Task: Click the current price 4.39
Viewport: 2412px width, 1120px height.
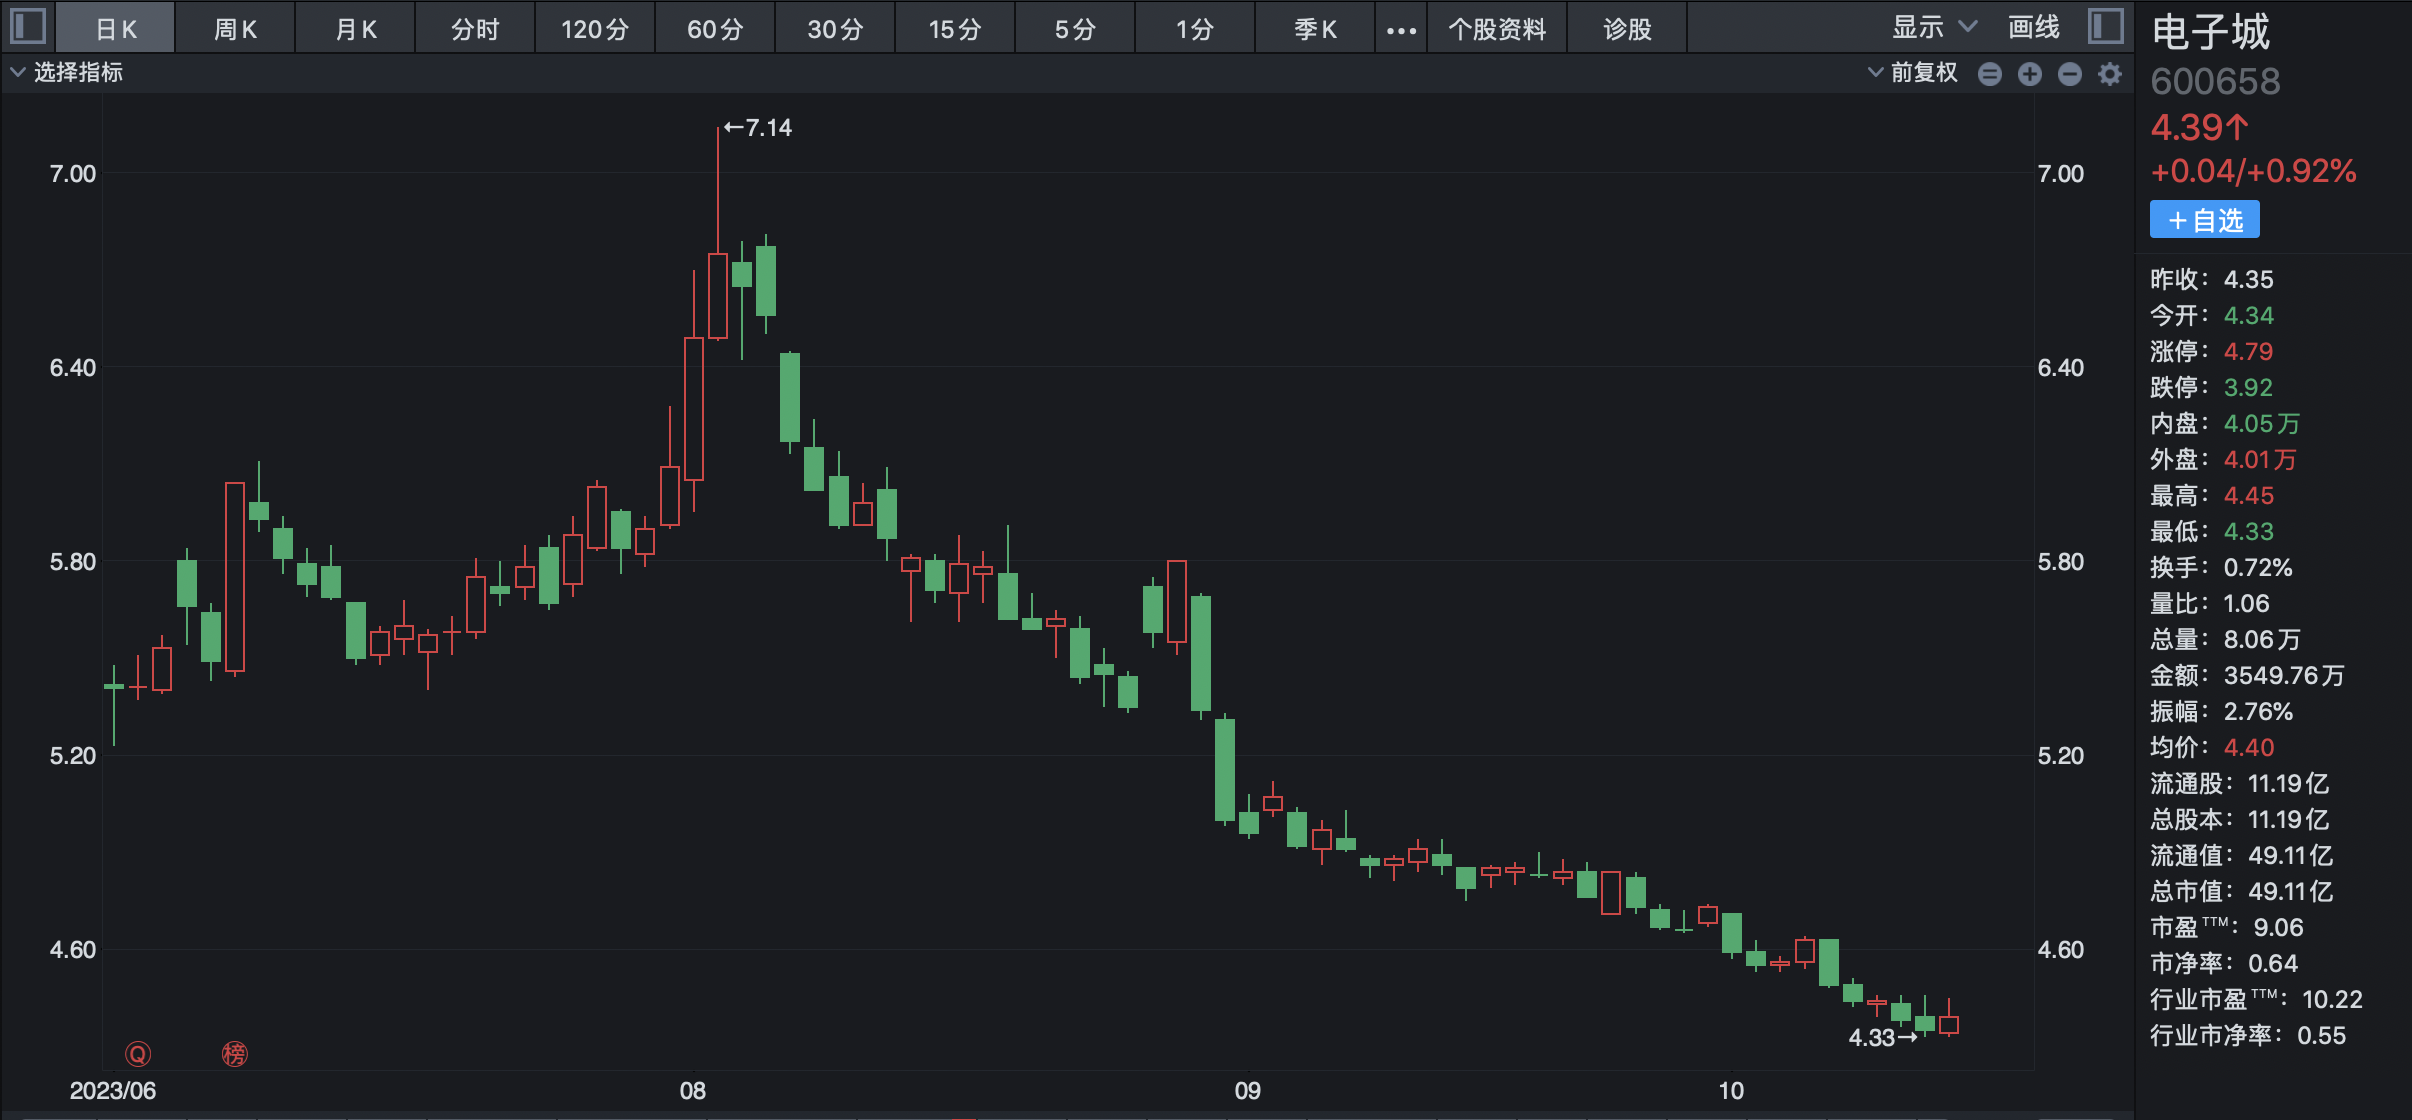Action: pyautogui.click(x=2199, y=128)
